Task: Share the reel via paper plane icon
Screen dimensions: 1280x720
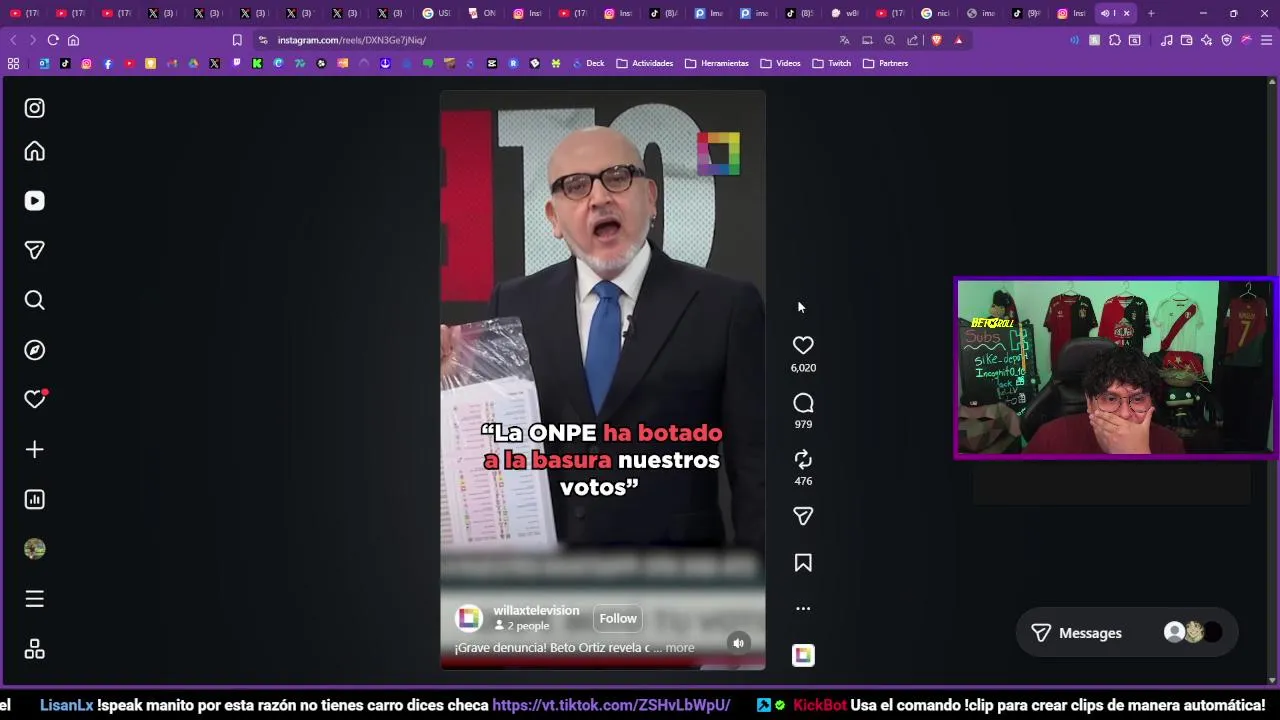Action: click(x=803, y=516)
